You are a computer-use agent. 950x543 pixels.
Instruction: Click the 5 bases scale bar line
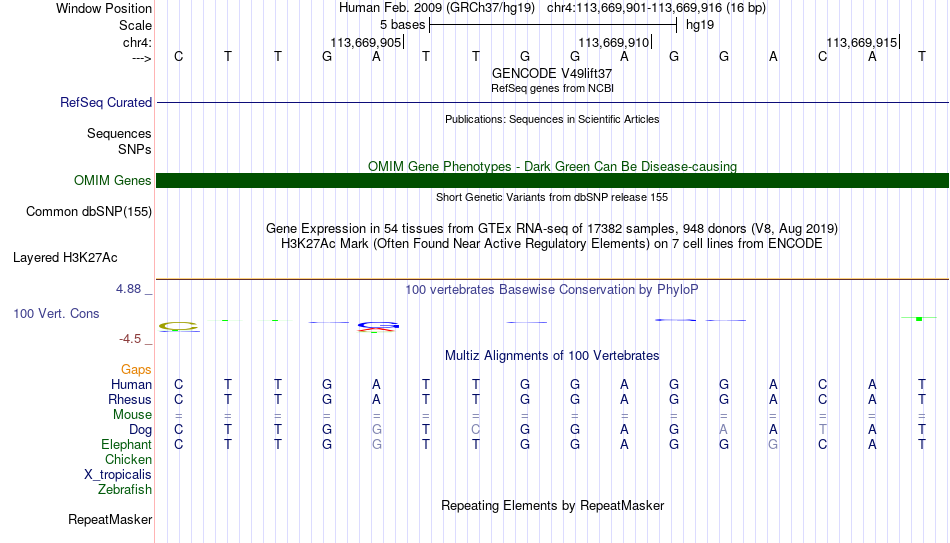click(553, 25)
